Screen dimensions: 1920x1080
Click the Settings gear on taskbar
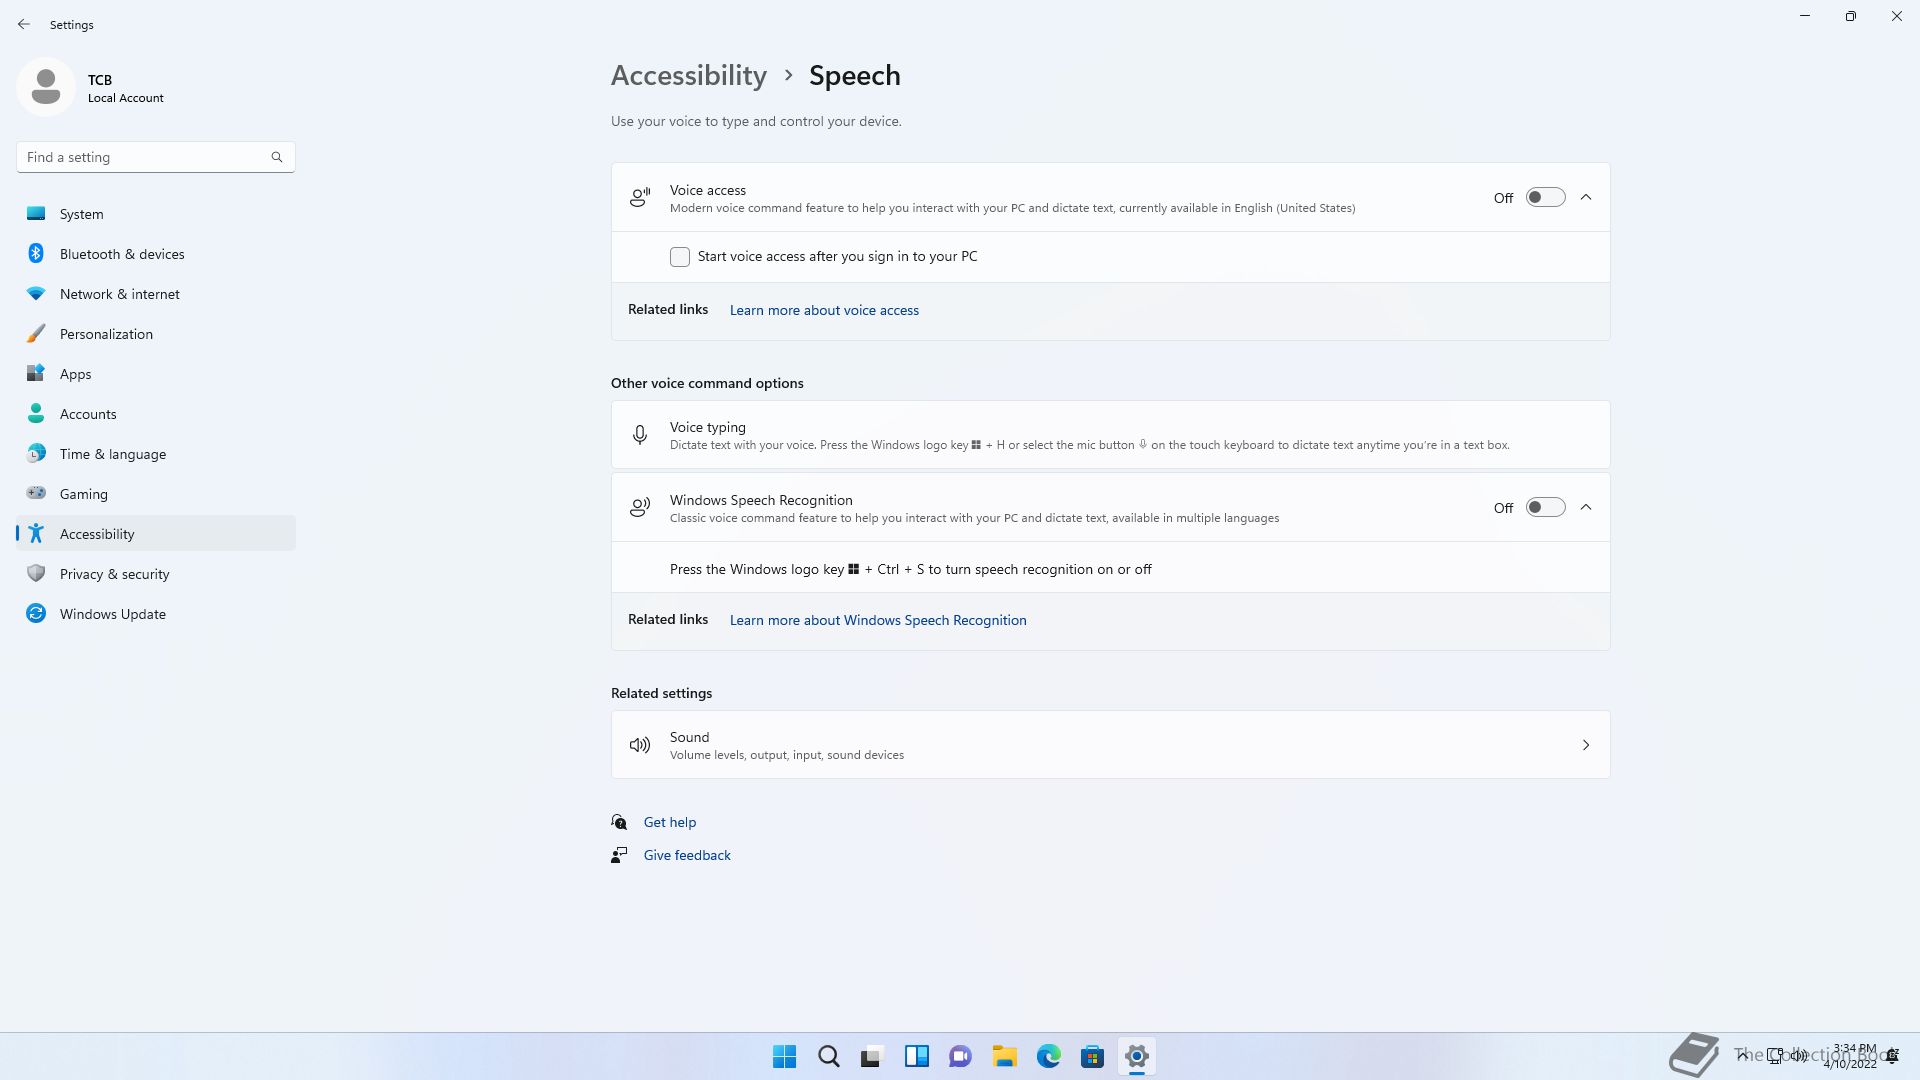click(1137, 1056)
